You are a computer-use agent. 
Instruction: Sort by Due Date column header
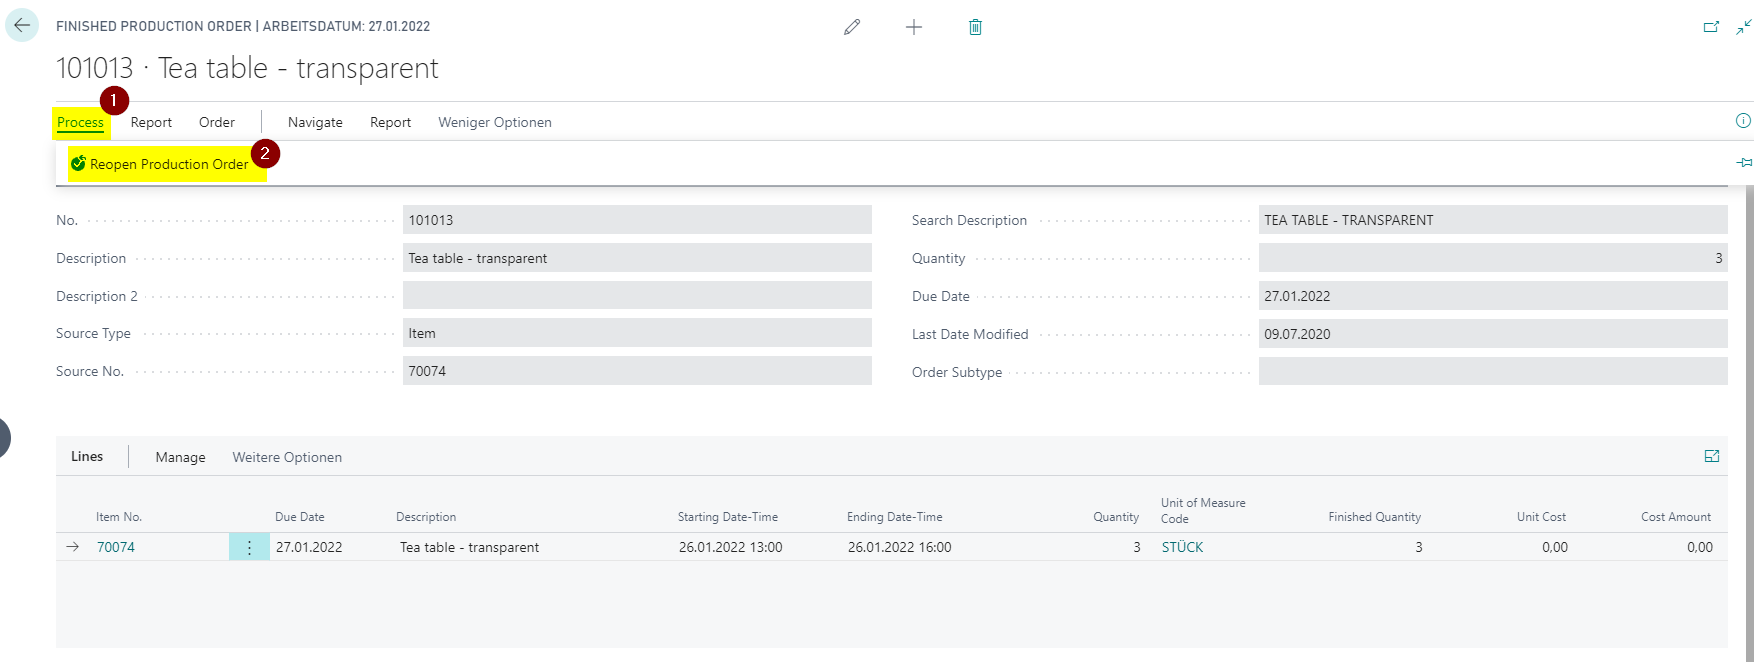click(300, 517)
